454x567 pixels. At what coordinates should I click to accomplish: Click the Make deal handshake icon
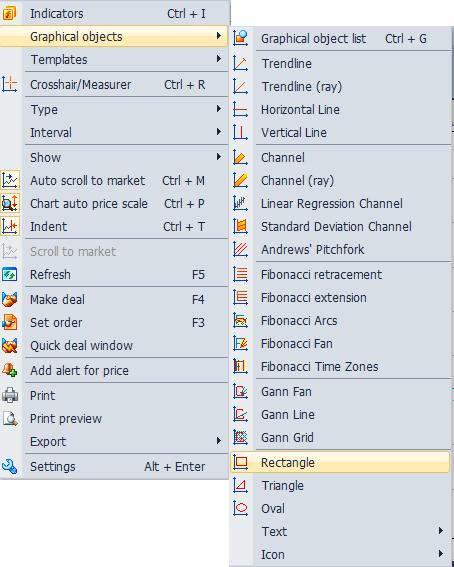pos(9,299)
